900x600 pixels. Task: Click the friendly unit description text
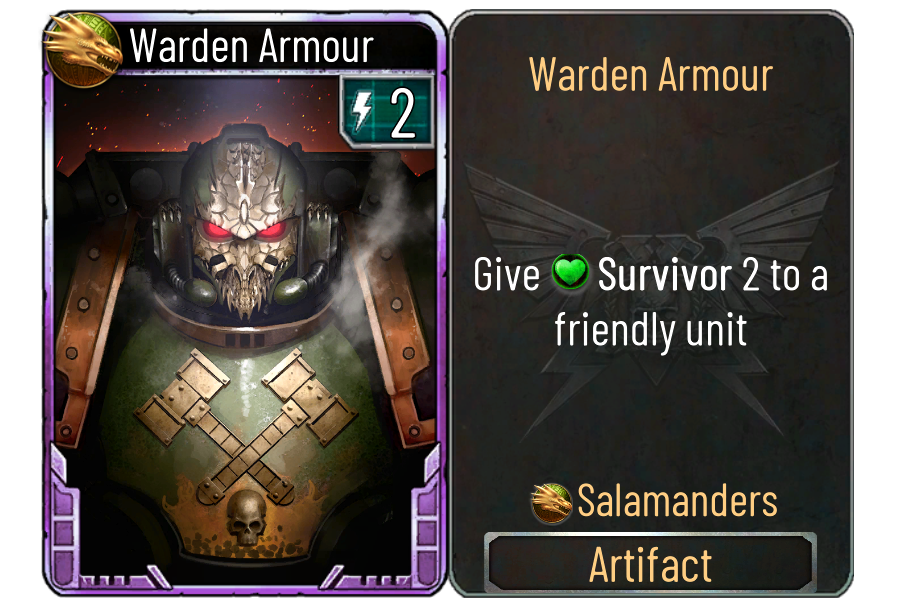(x=651, y=331)
